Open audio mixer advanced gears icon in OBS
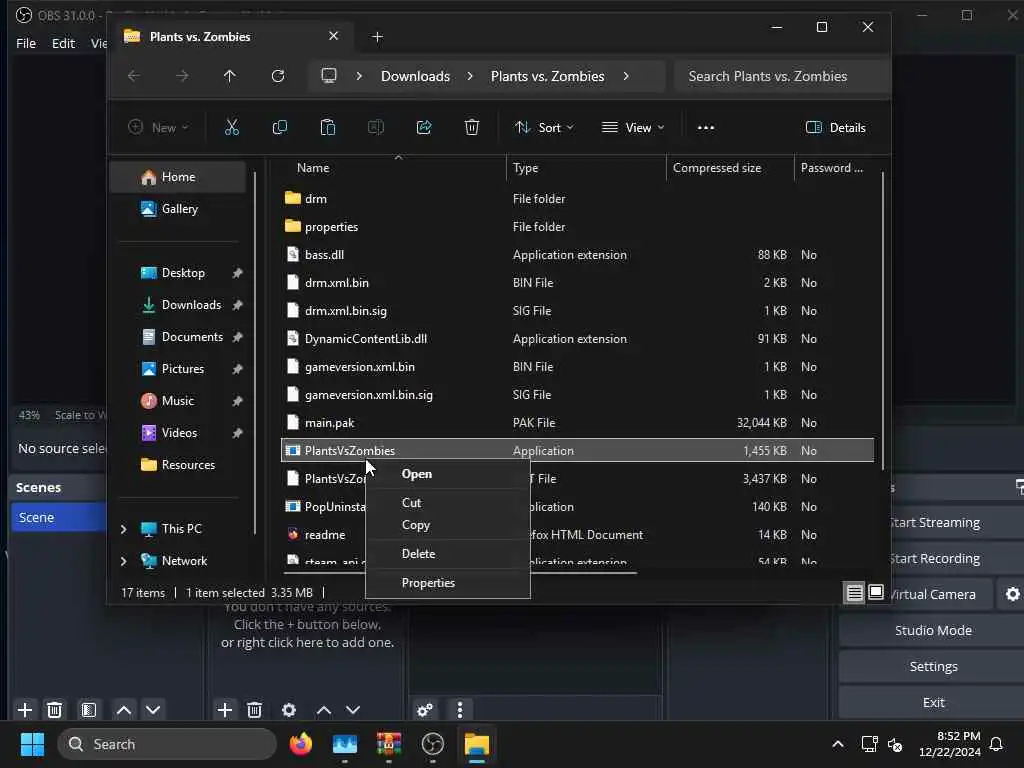1024x768 pixels. click(x=424, y=709)
